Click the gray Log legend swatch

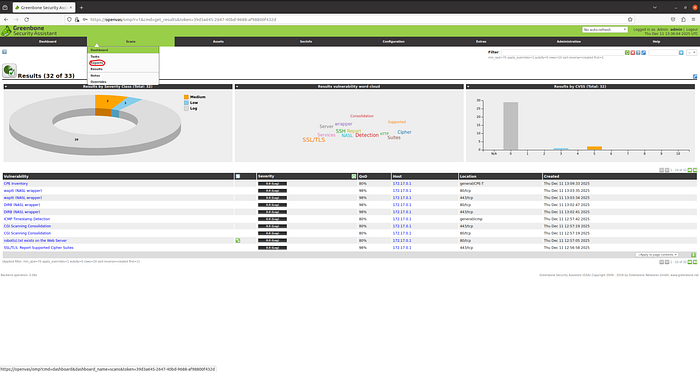click(x=186, y=109)
